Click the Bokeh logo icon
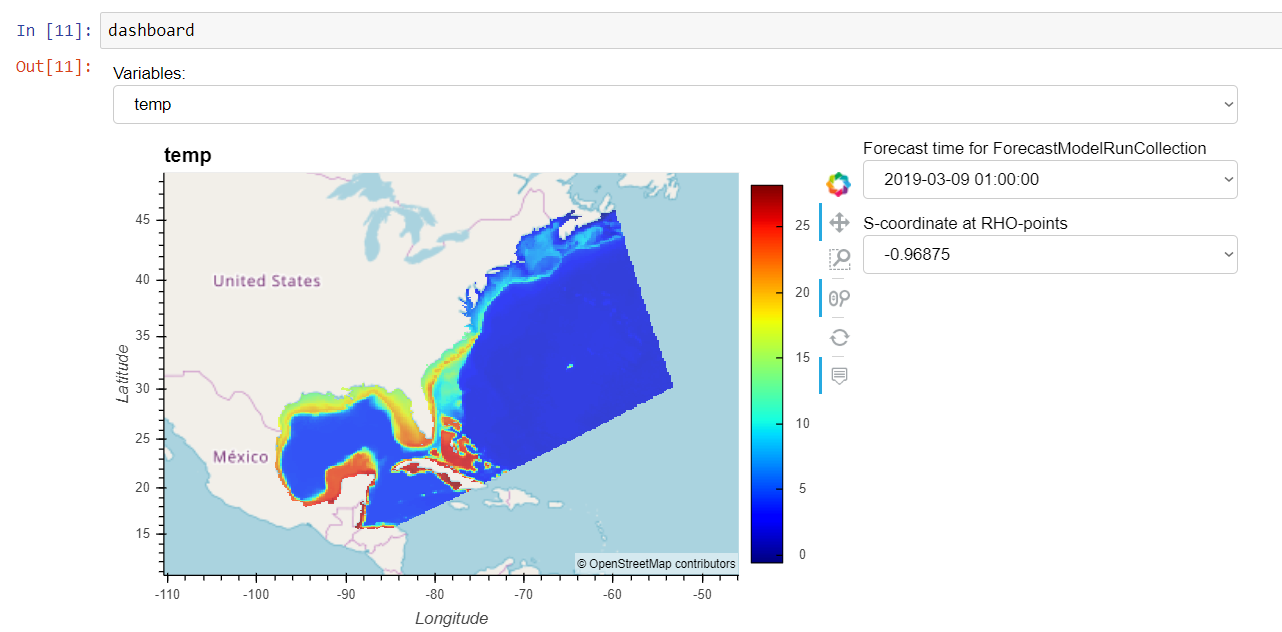 tap(838, 184)
